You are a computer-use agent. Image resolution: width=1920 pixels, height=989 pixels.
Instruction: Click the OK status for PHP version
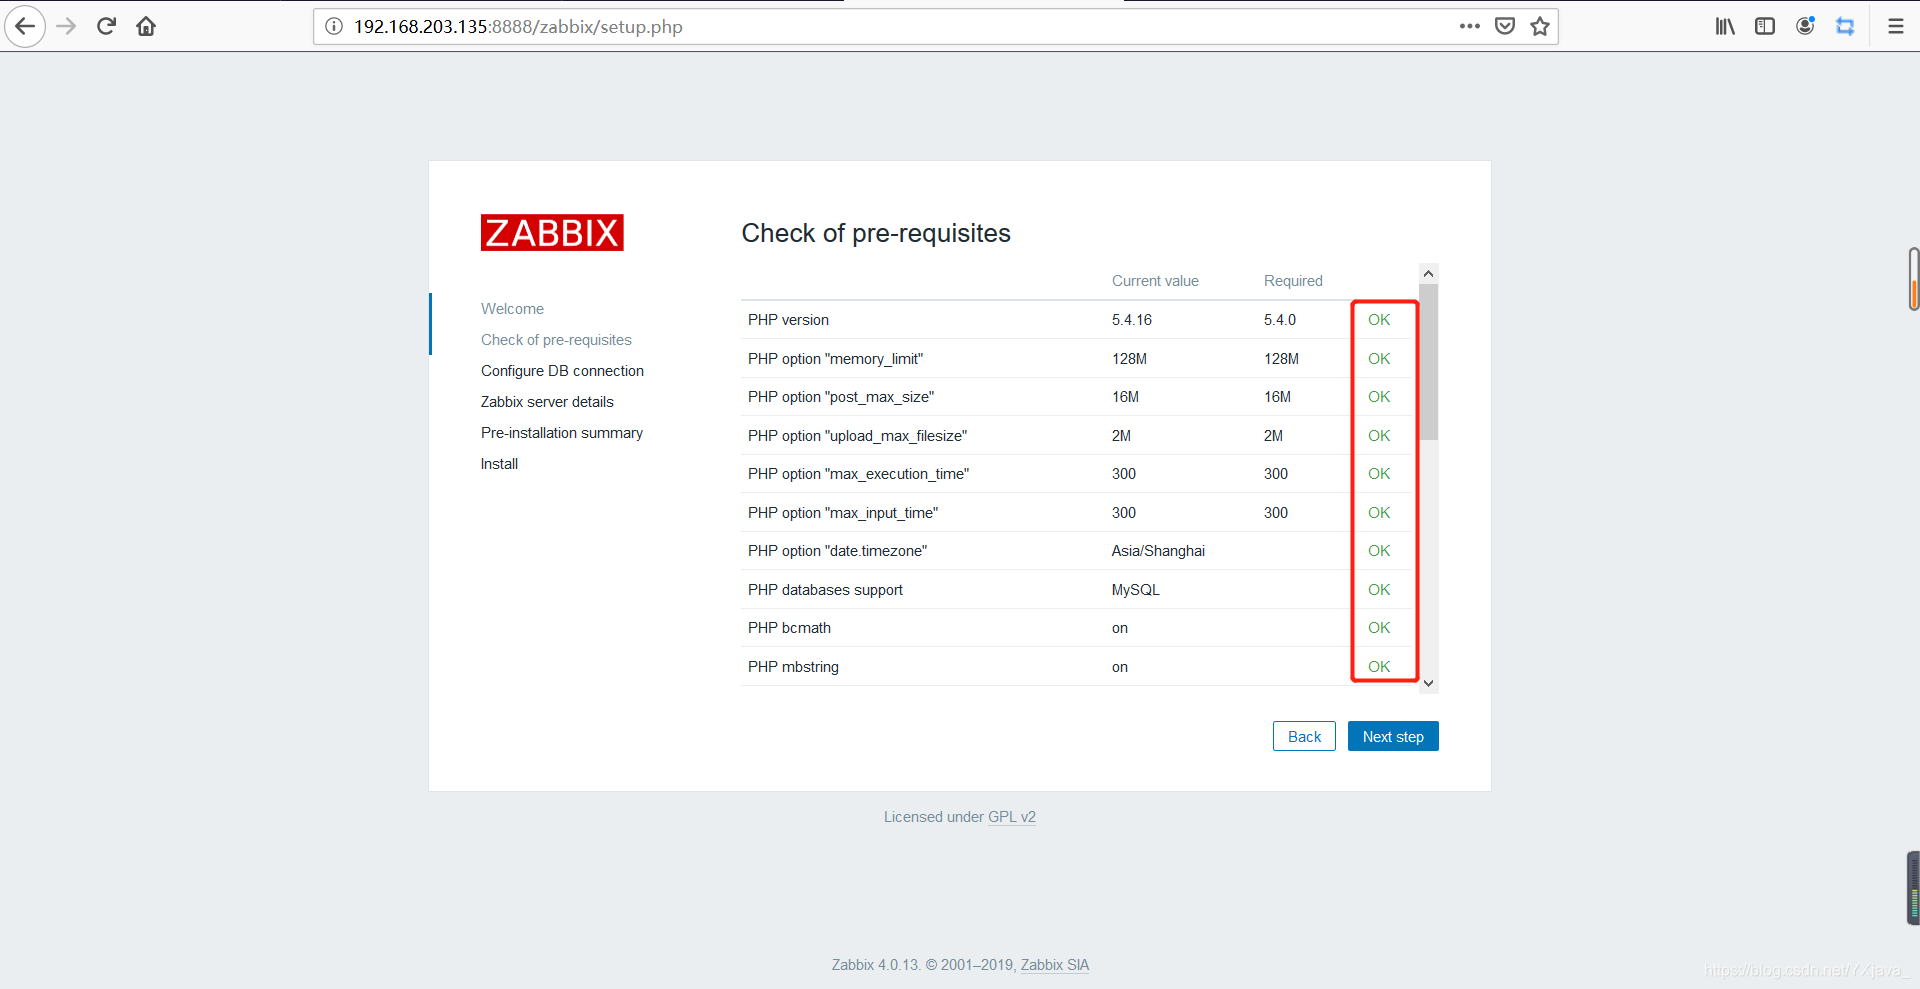coord(1379,320)
